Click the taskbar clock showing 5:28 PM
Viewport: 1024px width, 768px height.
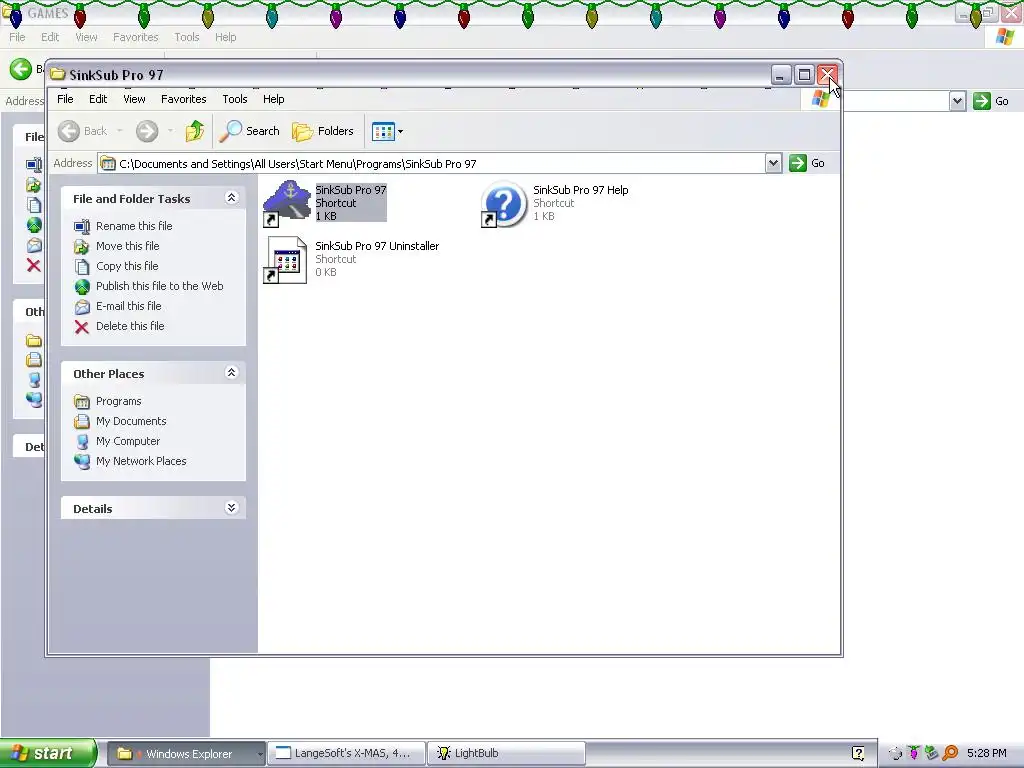tap(987, 754)
